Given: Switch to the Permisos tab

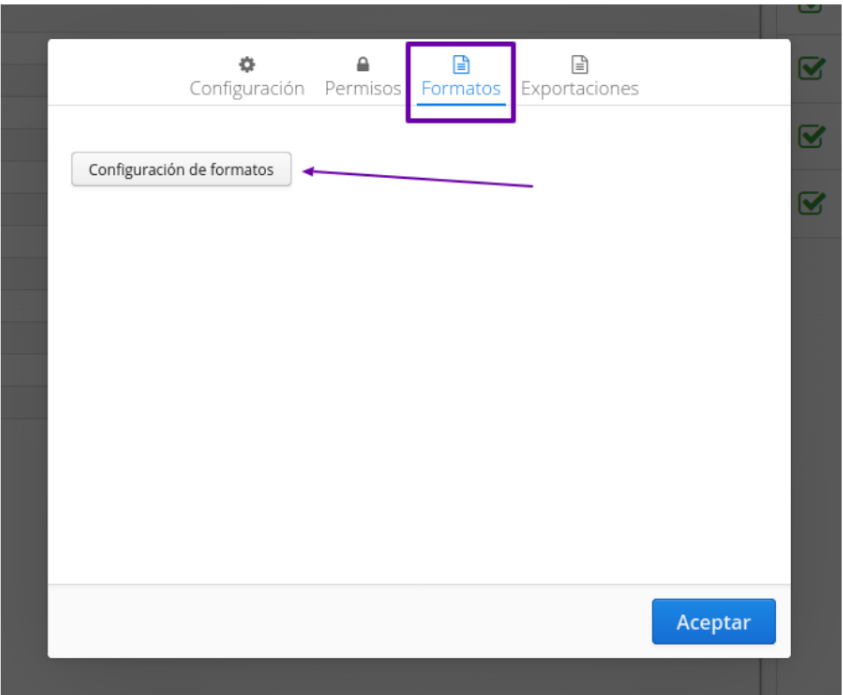Looking at the screenshot, I should 363,77.
